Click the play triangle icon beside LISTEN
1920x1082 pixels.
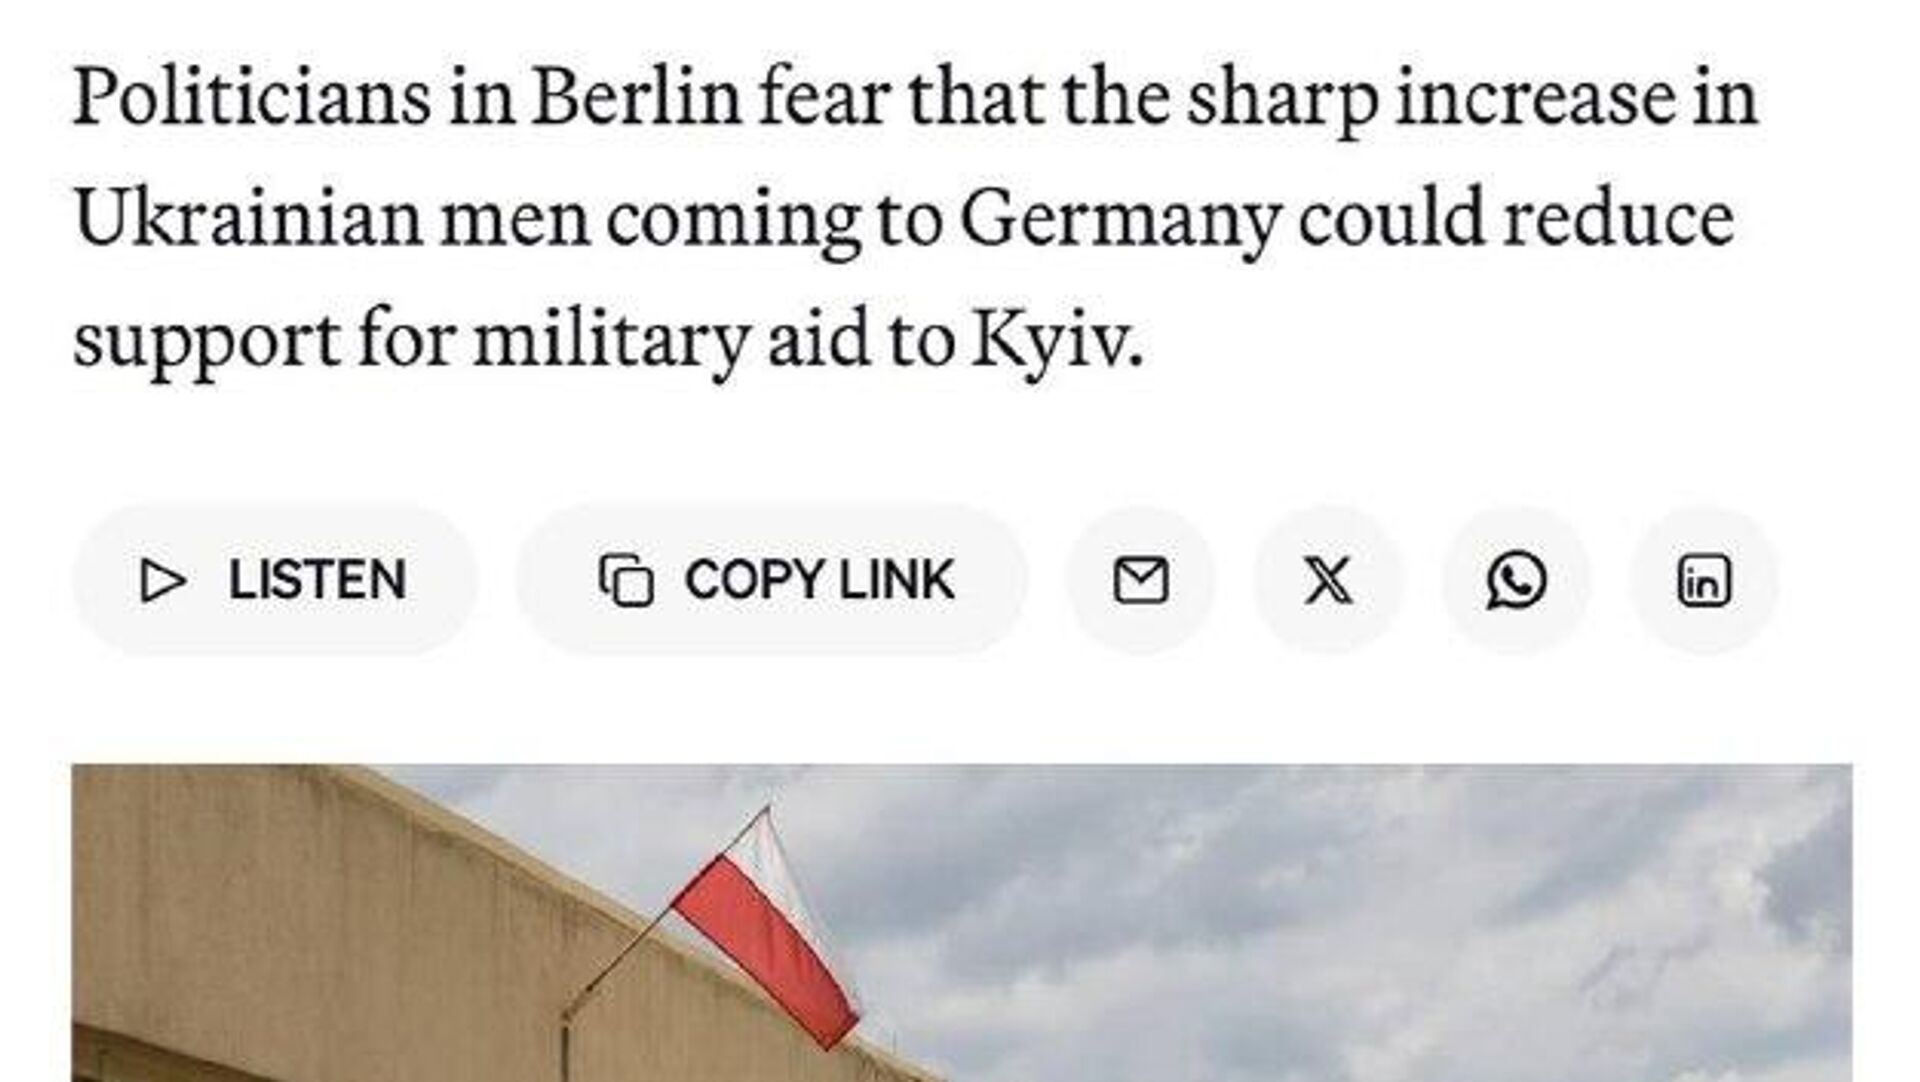163,581
